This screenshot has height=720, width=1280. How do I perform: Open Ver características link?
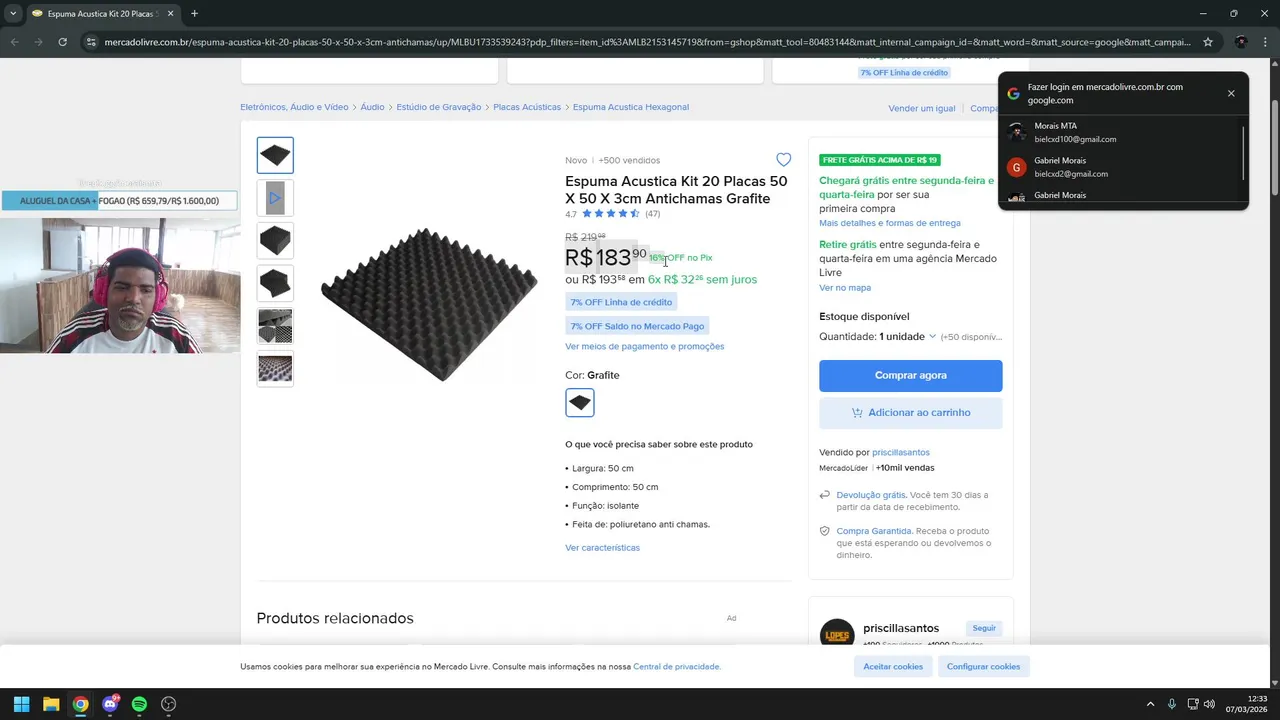tap(602, 548)
